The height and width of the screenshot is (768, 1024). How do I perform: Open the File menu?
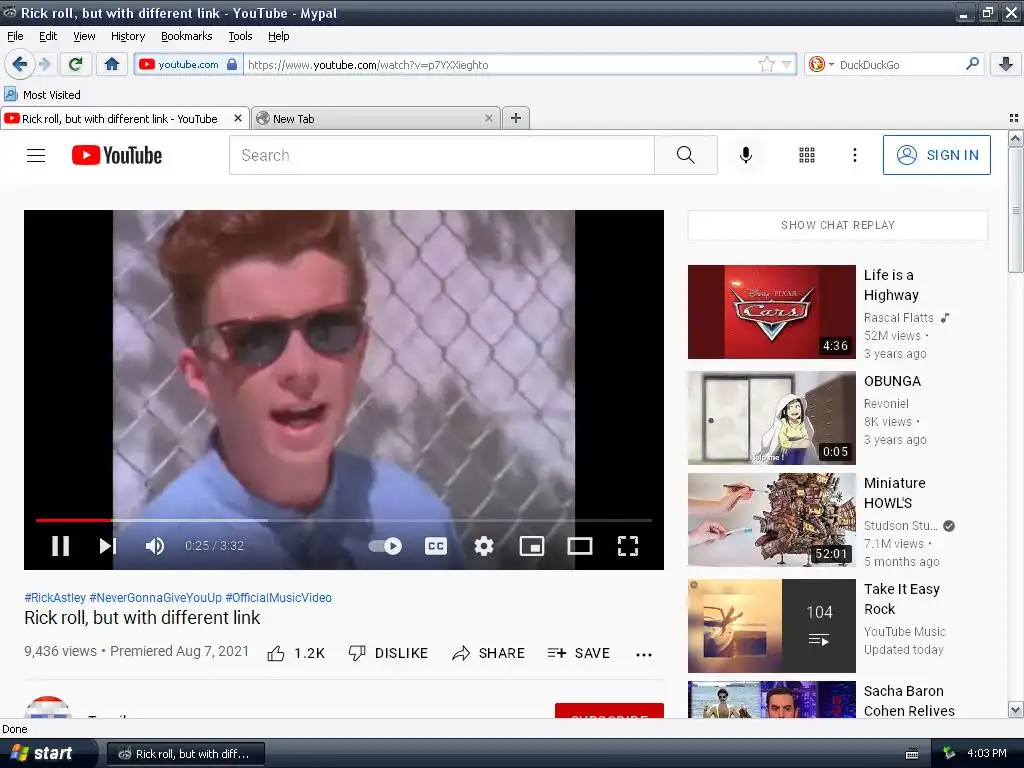click(x=15, y=36)
